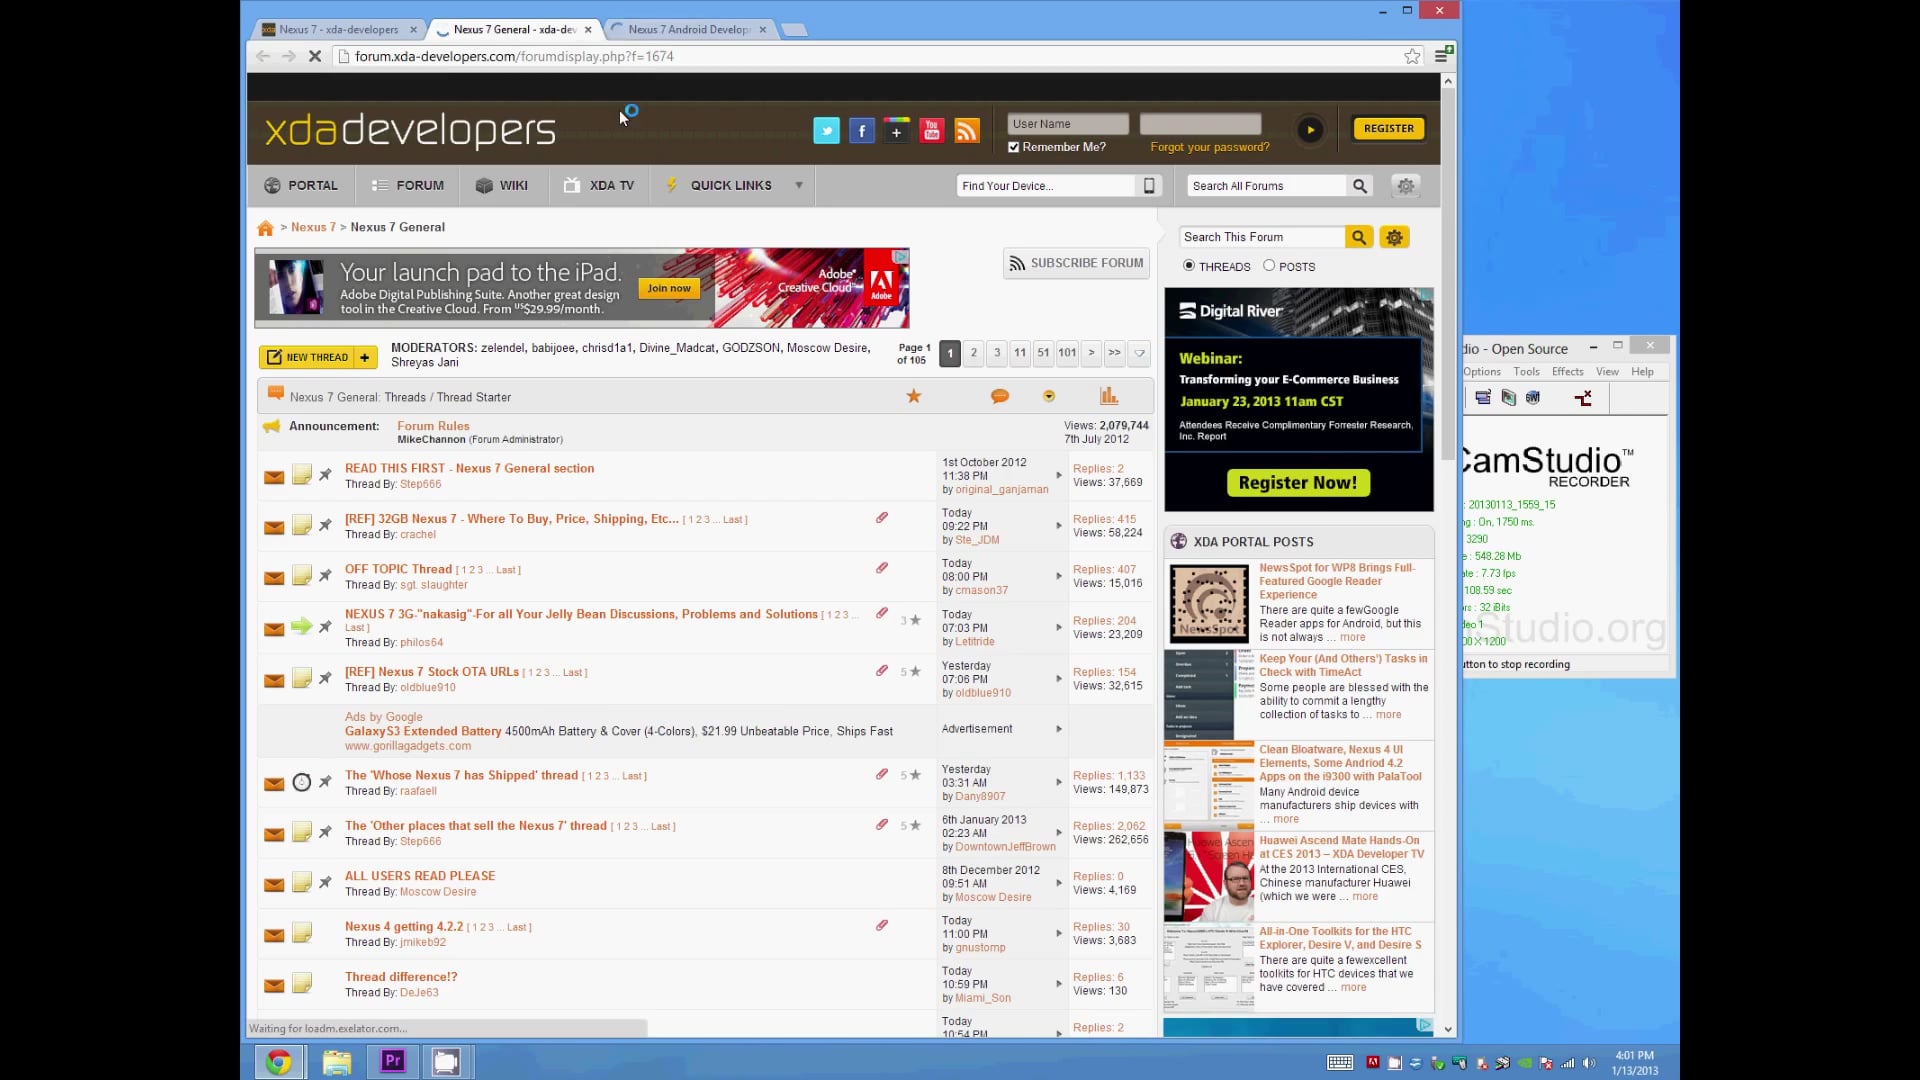1920x1080 pixels.
Task: Expand the round yellow arrow in thread header
Action: tap(1049, 396)
